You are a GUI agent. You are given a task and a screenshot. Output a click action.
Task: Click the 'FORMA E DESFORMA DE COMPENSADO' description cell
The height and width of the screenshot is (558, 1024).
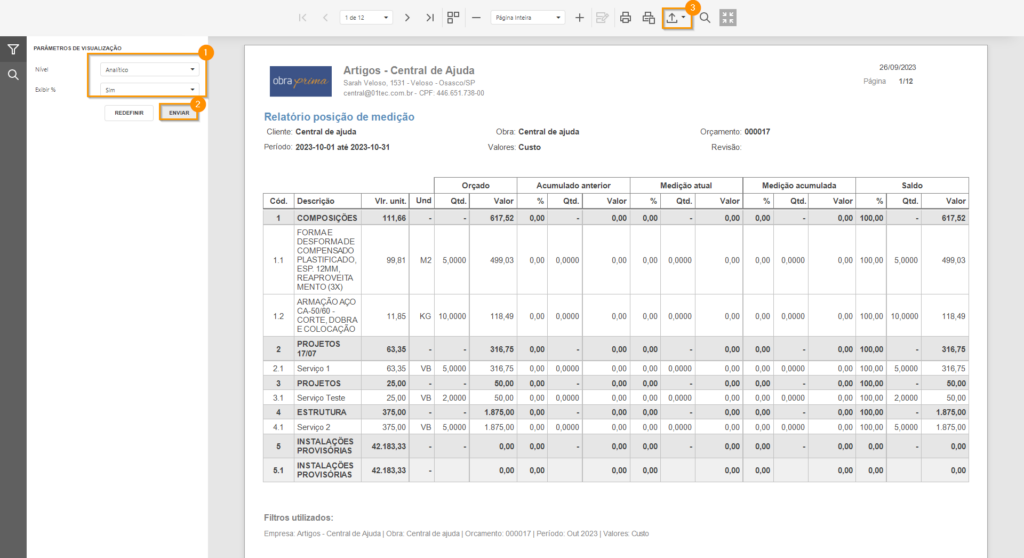[327, 259]
